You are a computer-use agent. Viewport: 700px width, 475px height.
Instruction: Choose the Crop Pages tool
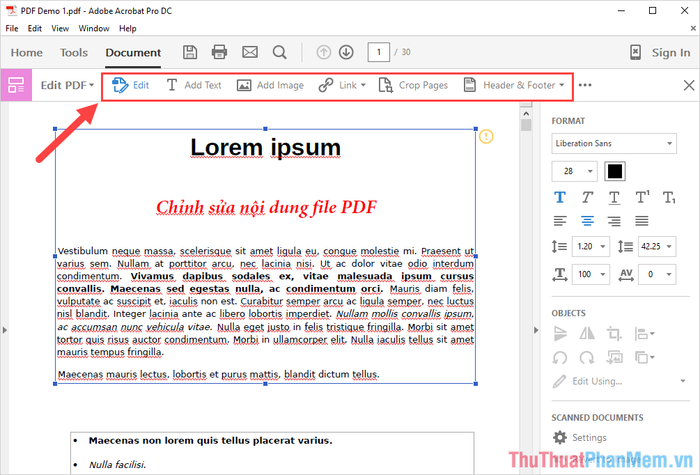click(x=412, y=85)
